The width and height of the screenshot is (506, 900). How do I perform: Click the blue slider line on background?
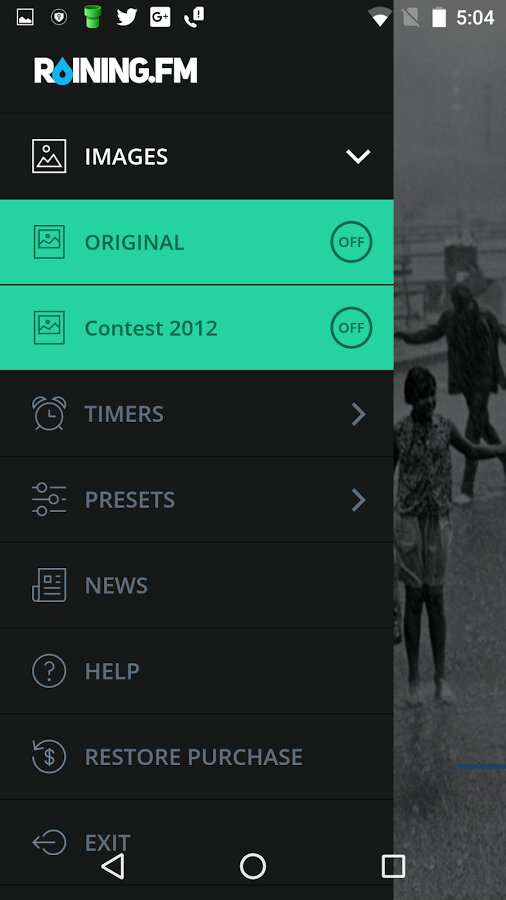(x=481, y=766)
